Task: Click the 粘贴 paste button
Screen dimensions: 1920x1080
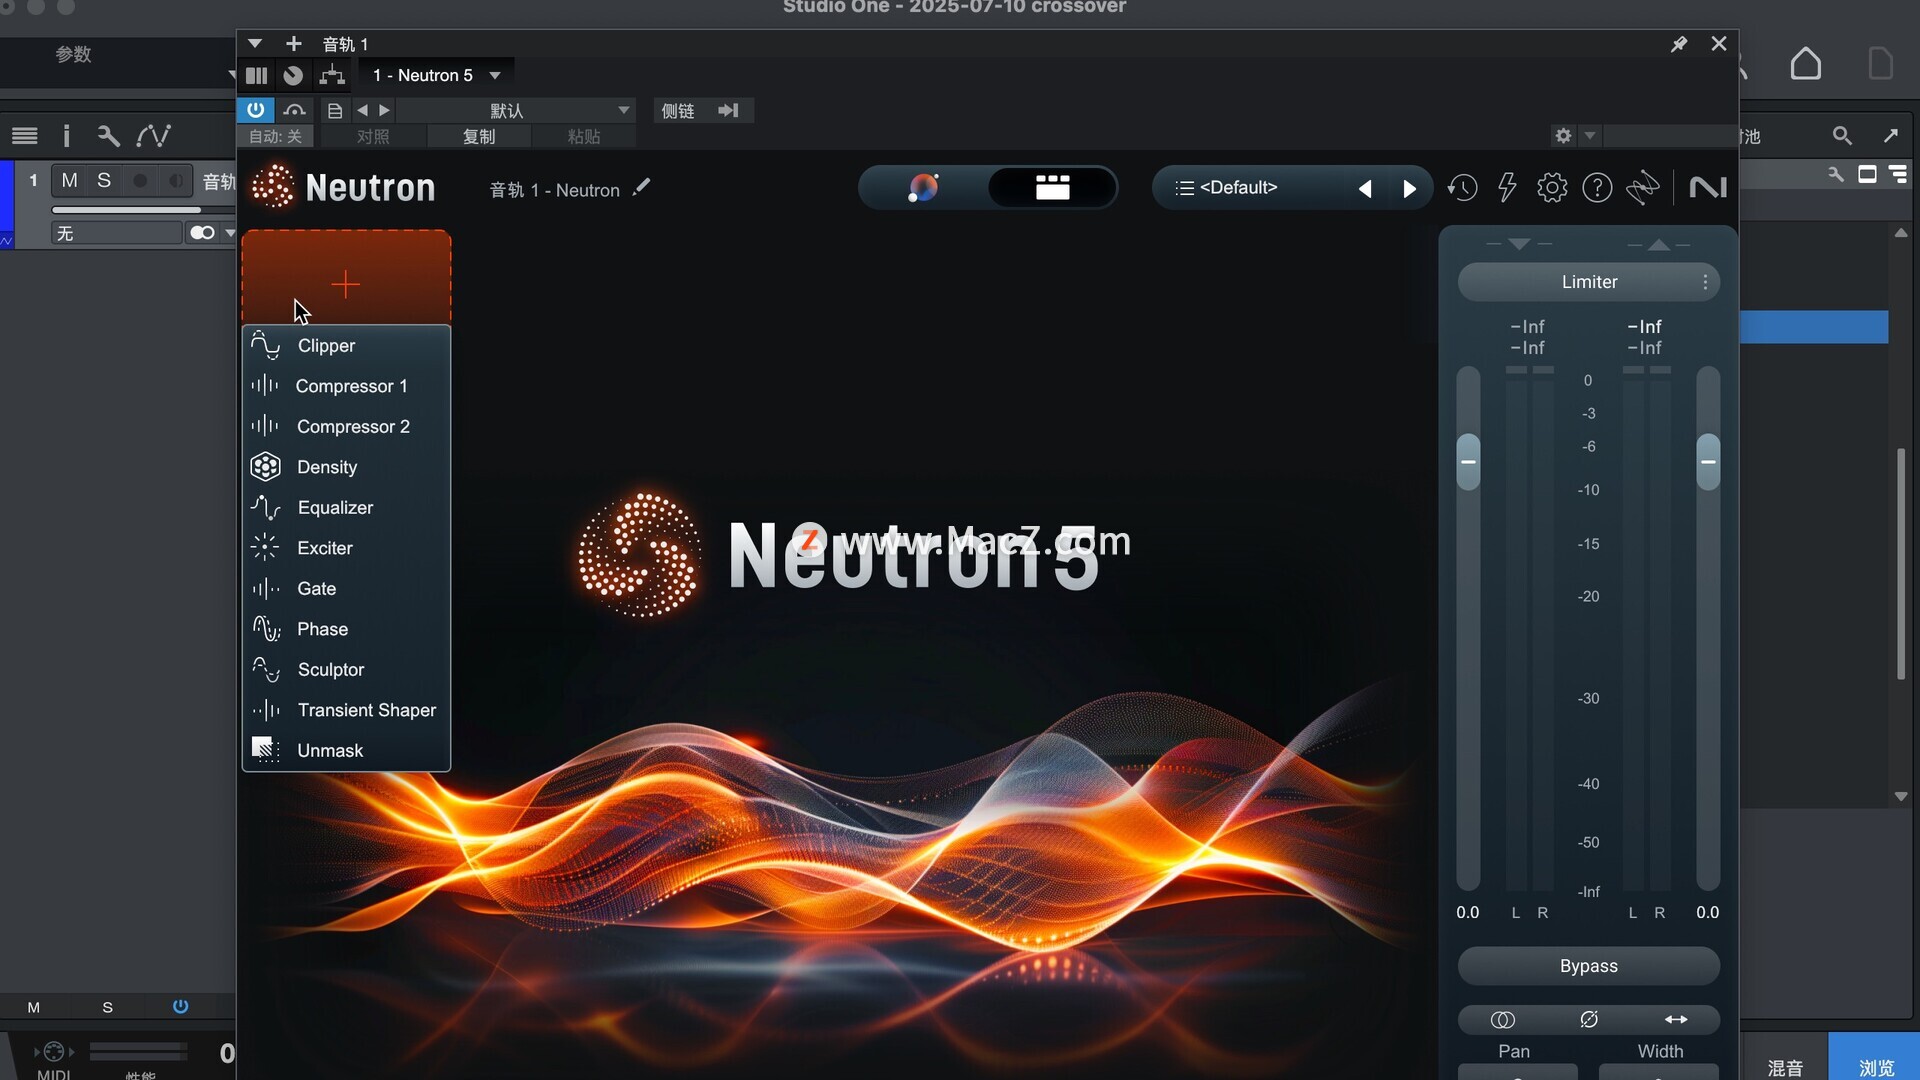Action: 584,136
